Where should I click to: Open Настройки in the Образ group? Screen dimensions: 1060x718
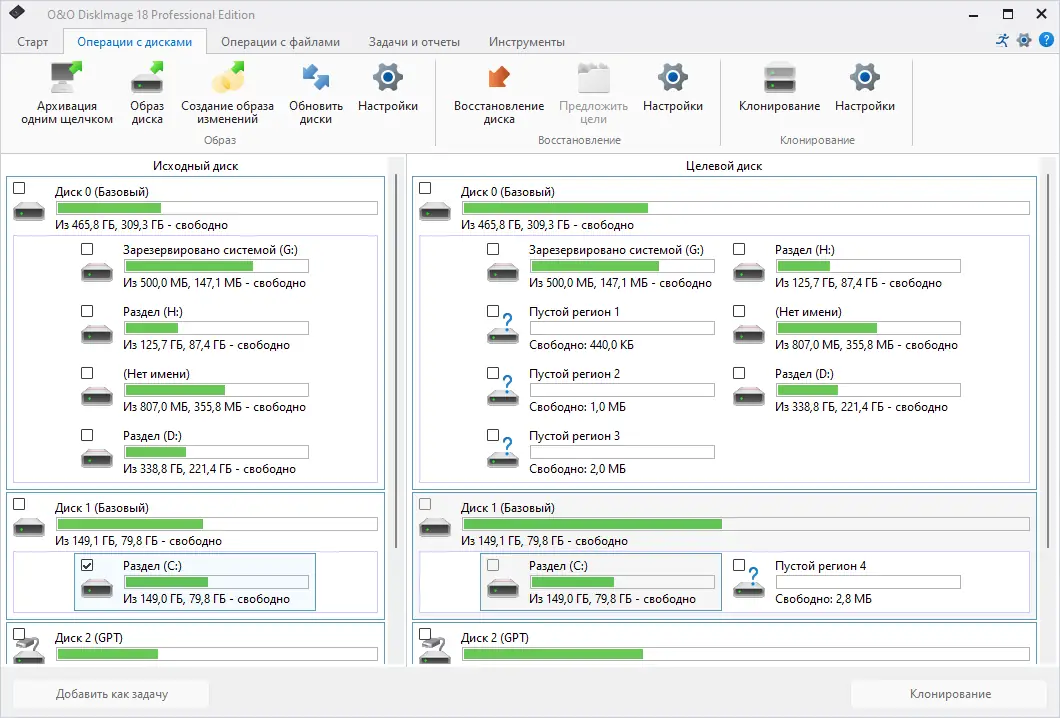click(388, 78)
